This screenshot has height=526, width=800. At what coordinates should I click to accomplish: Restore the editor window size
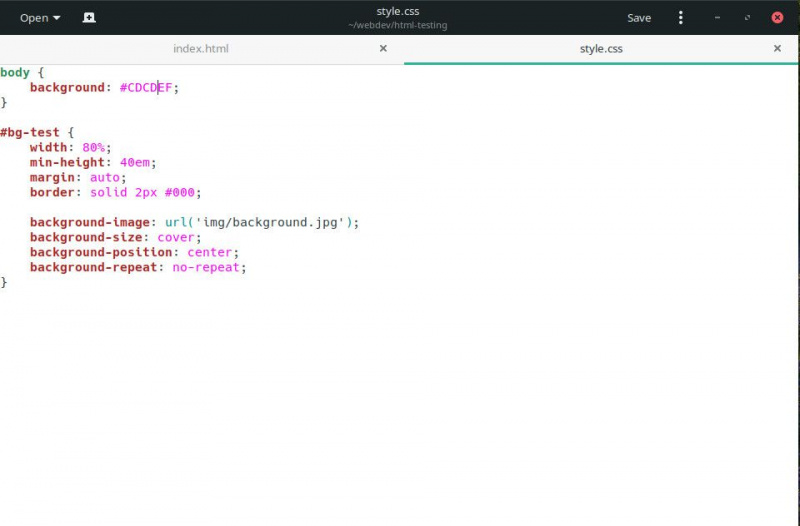tap(747, 18)
